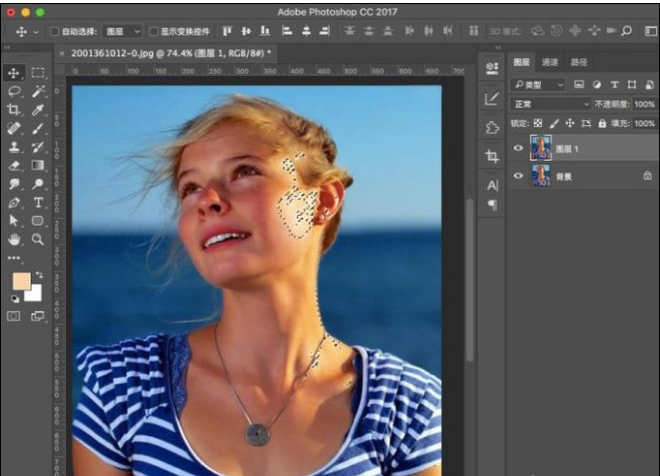Enable the 显示变换控件 checkbox

click(x=154, y=32)
